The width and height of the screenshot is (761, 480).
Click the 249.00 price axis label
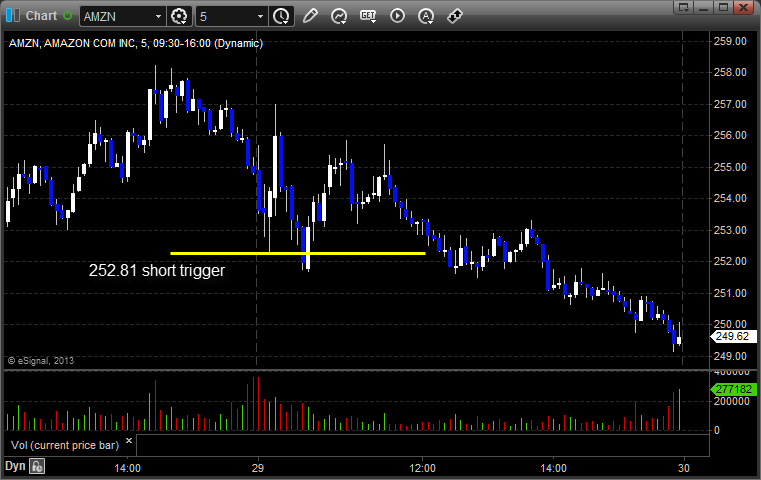tap(730, 356)
